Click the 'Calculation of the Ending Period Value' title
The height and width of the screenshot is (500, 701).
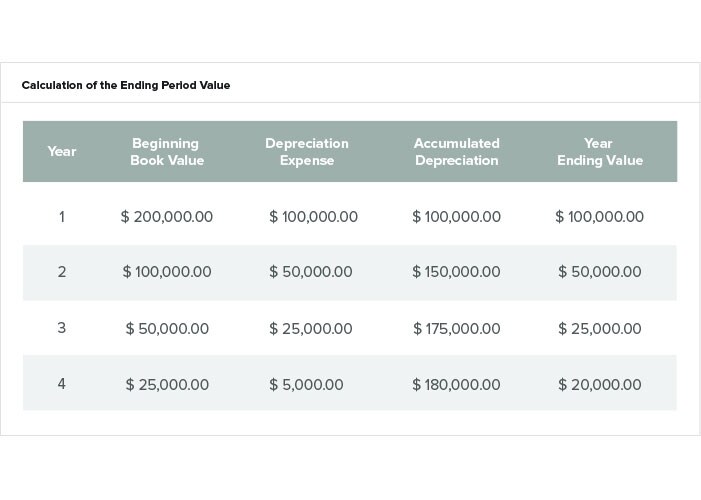[126, 85]
